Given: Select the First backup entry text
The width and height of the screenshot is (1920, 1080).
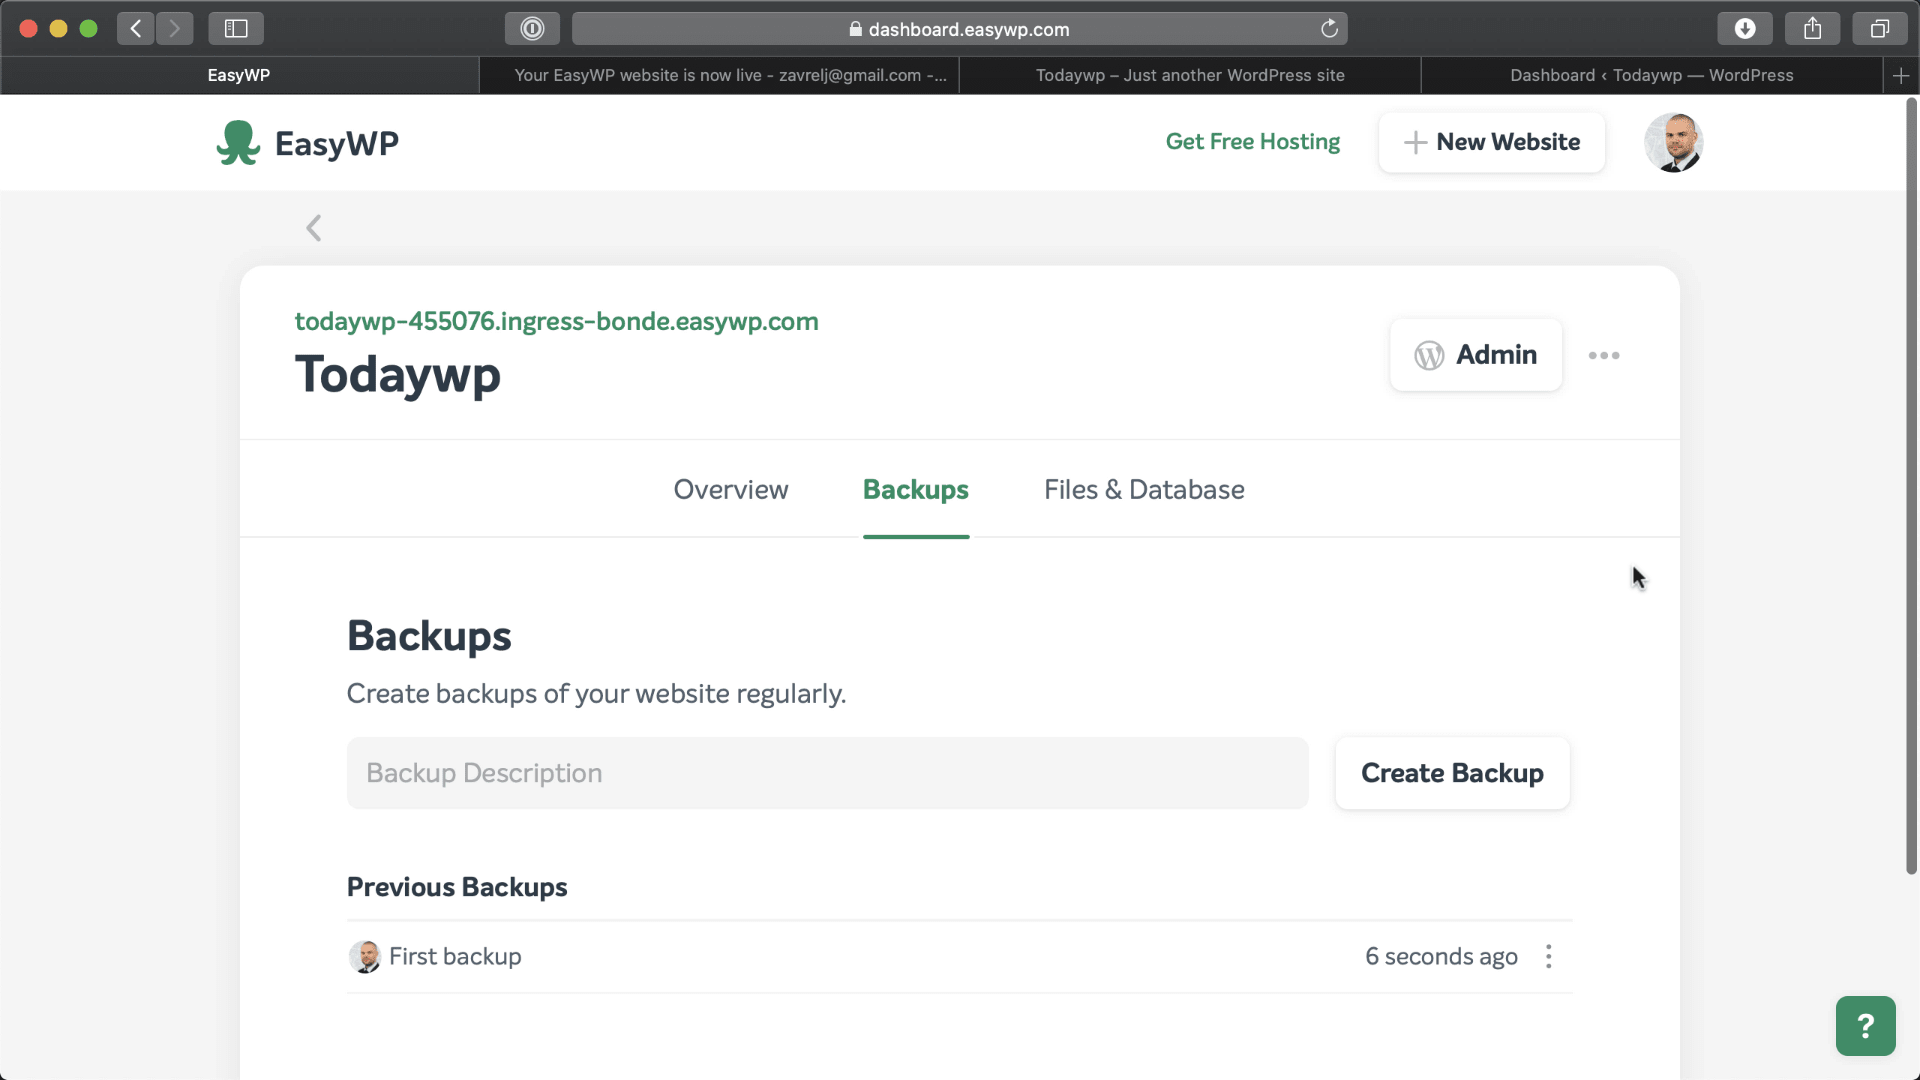Looking at the screenshot, I should [455, 957].
